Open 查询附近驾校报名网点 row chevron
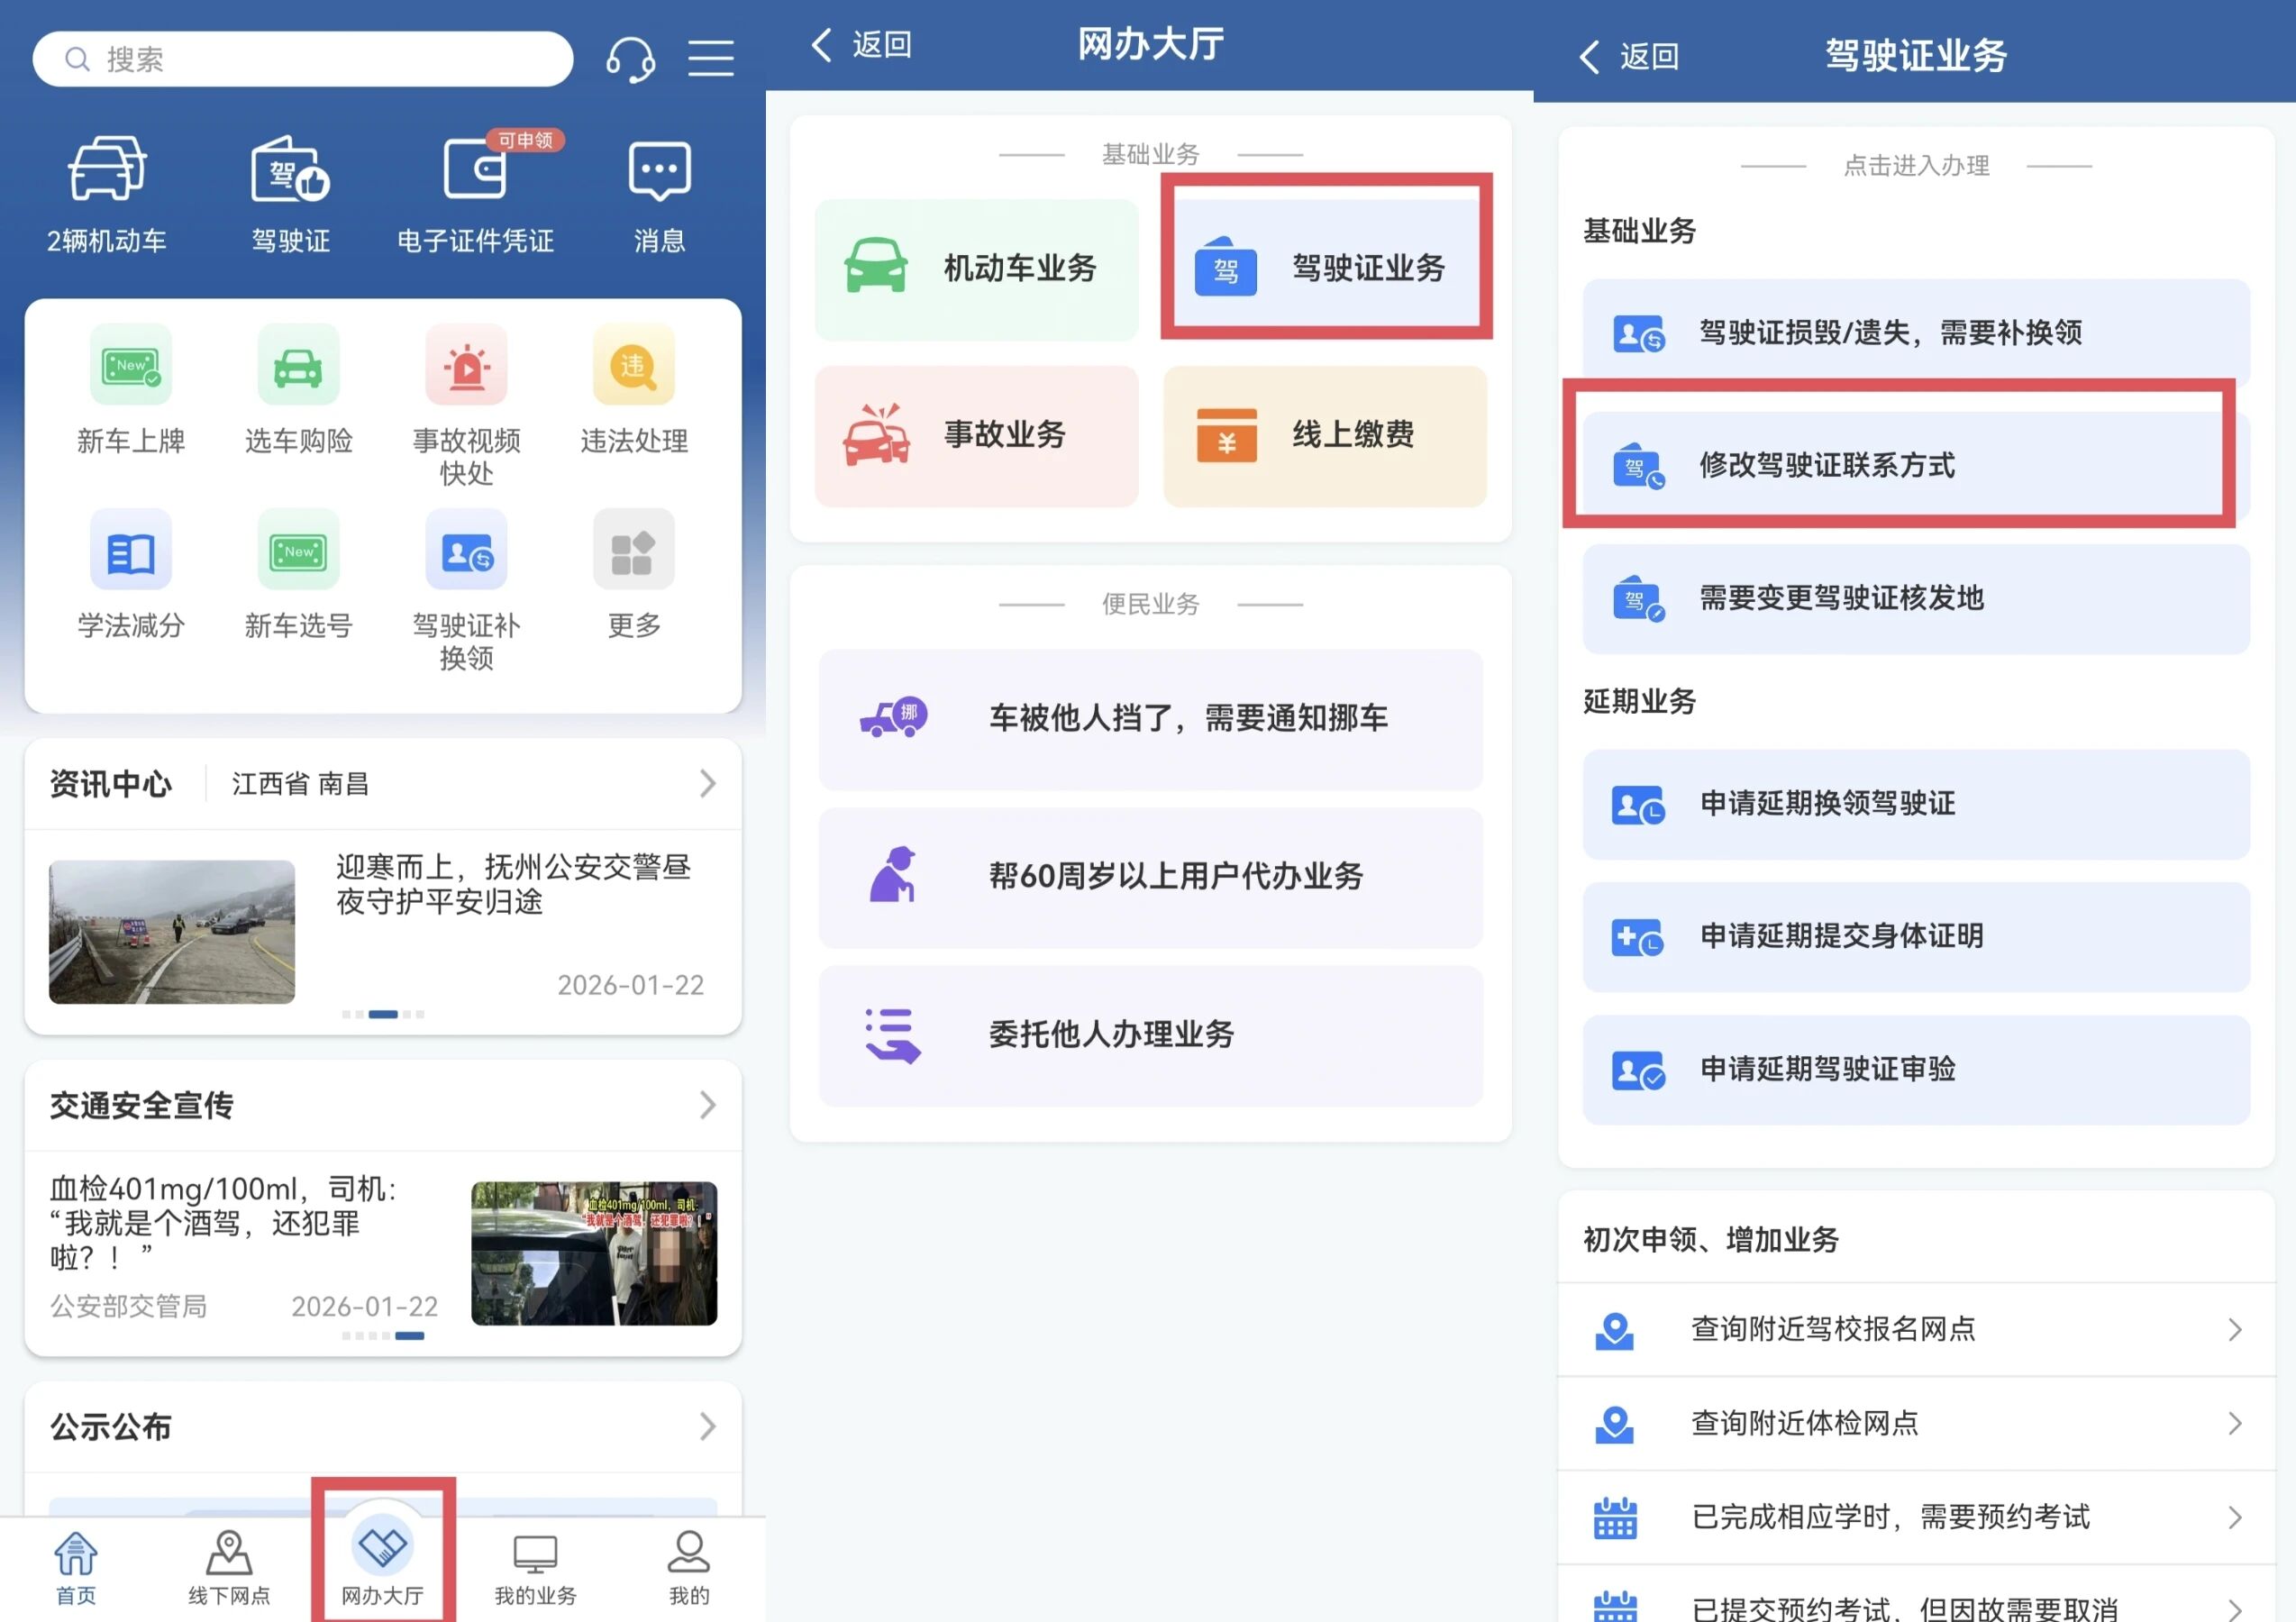 click(x=2234, y=1329)
